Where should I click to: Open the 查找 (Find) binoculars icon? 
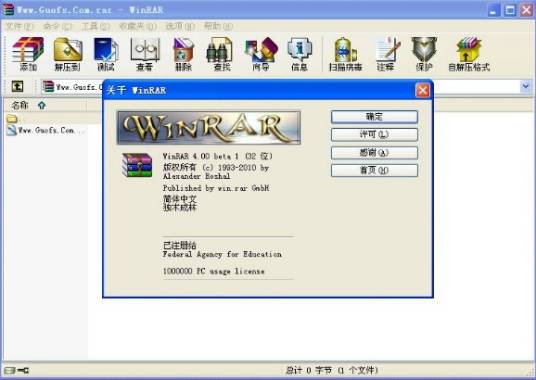pos(222,54)
